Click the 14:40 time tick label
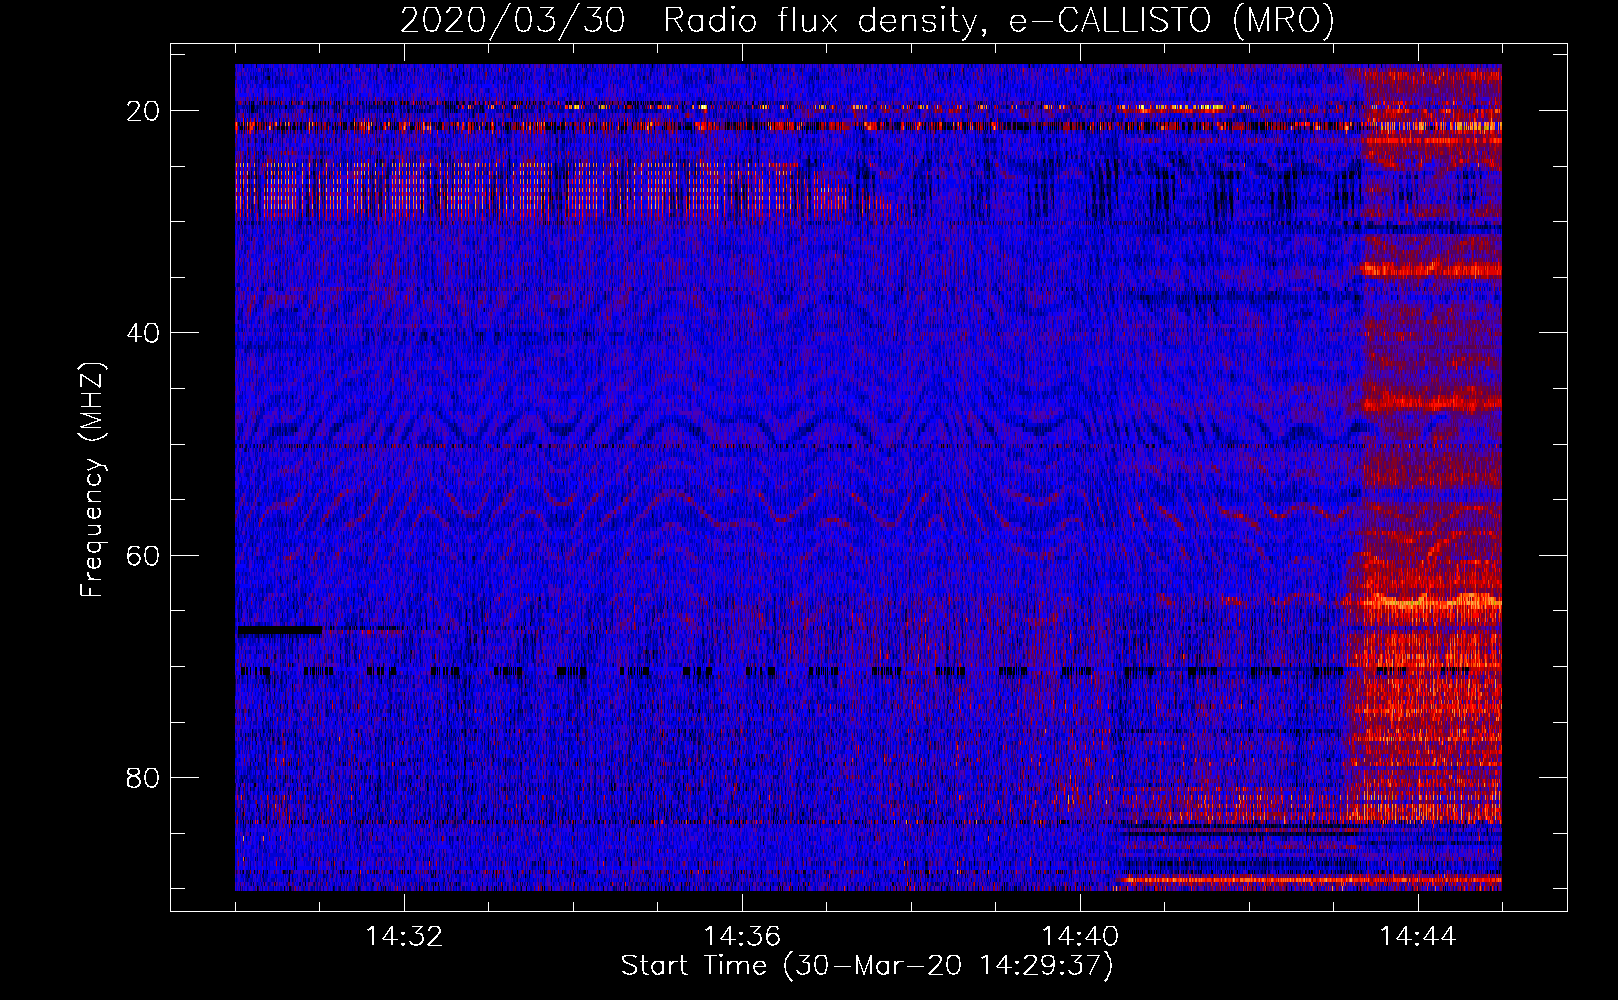Viewport: 1618px width, 1000px height. tap(1080, 937)
